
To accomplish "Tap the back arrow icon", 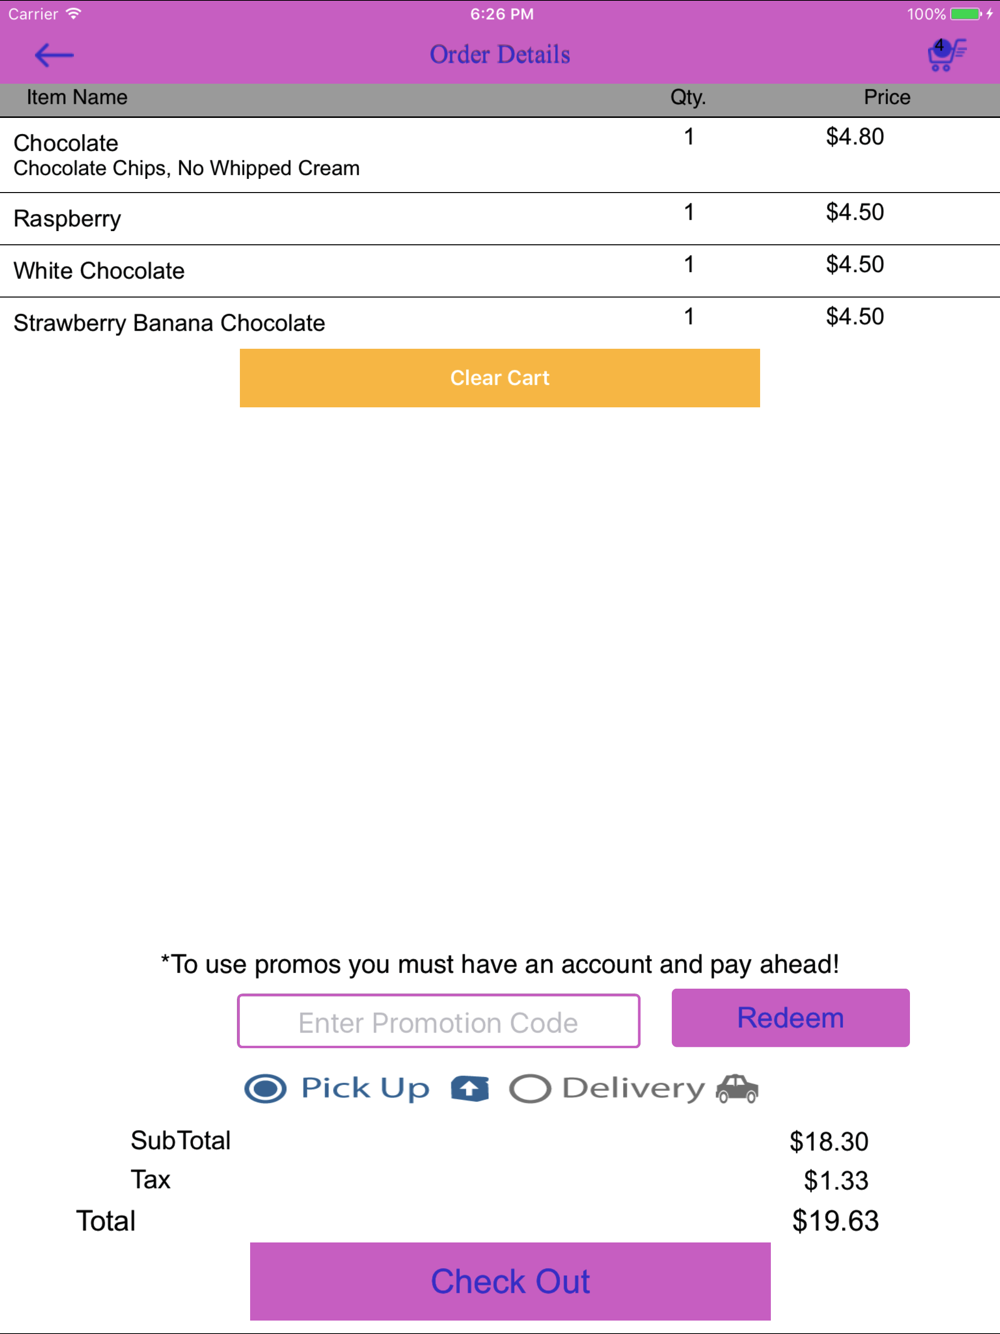I will [x=54, y=55].
